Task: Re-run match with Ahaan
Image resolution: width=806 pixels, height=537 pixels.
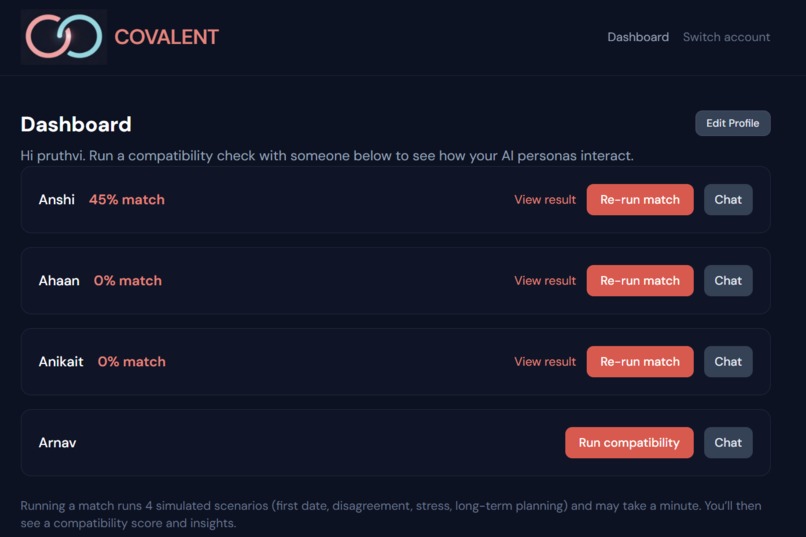Action: pyautogui.click(x=640, y=281)
